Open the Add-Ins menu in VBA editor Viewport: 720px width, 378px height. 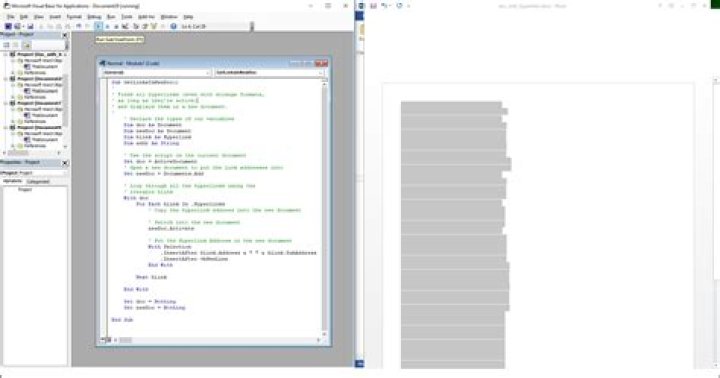(x=146, y=17)
